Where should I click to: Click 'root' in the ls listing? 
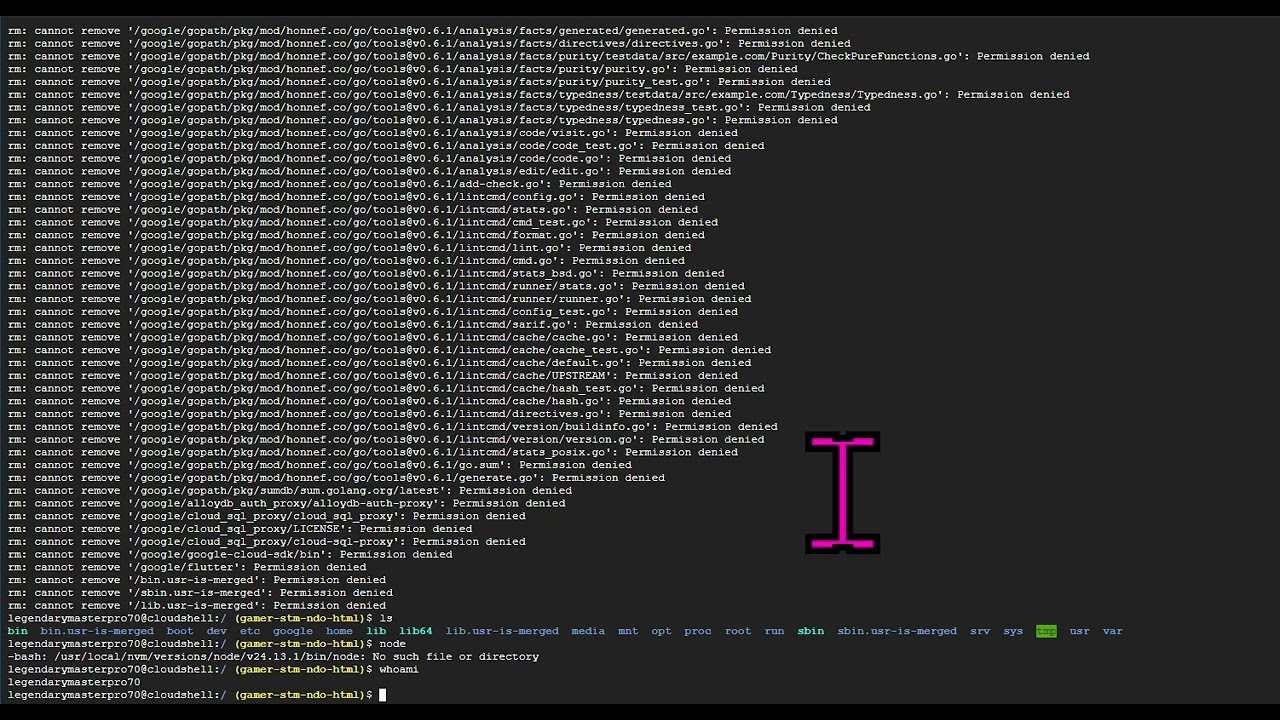tap(738, 631)
